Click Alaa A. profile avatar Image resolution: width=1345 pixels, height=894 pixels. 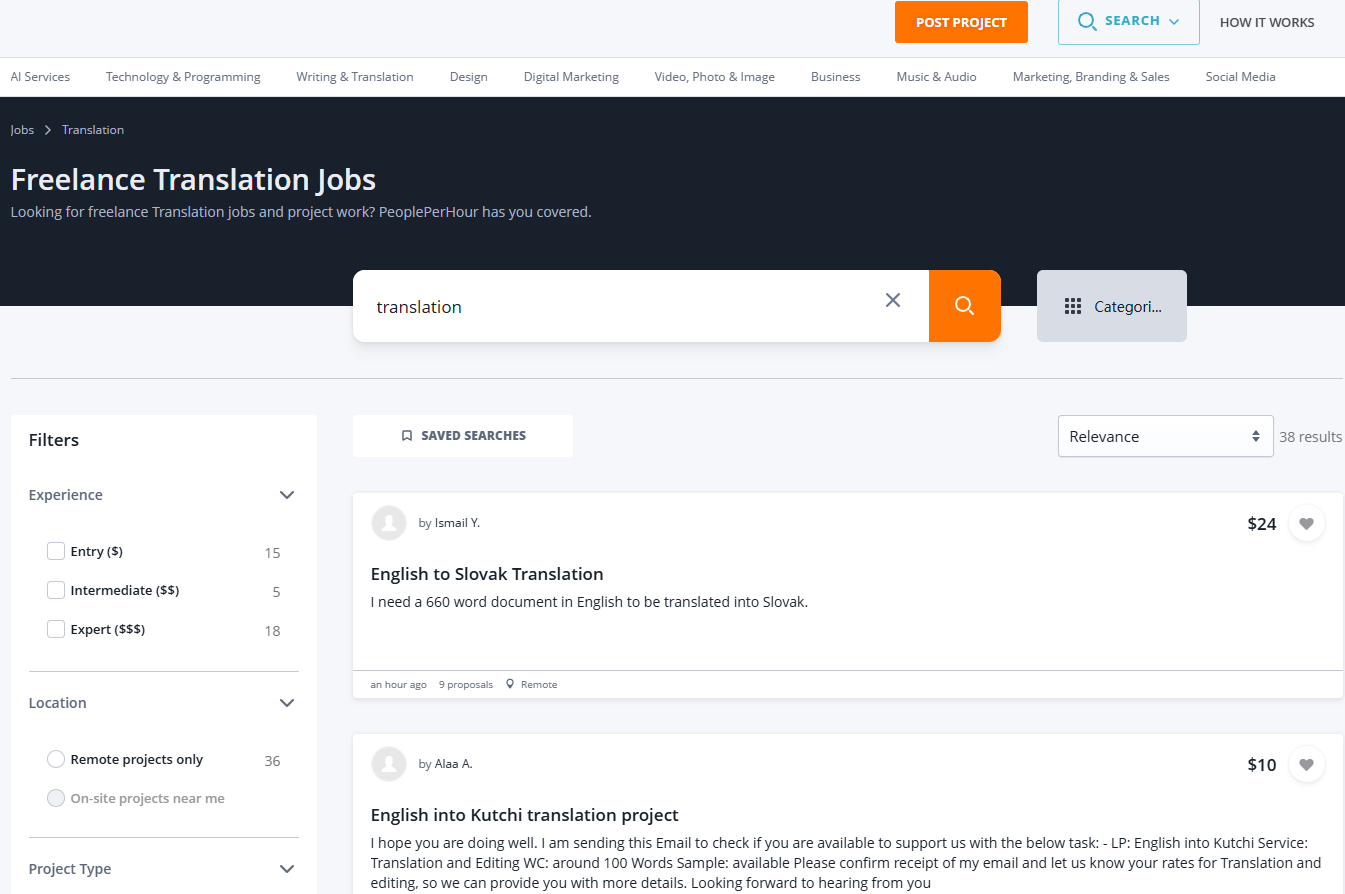389,764
